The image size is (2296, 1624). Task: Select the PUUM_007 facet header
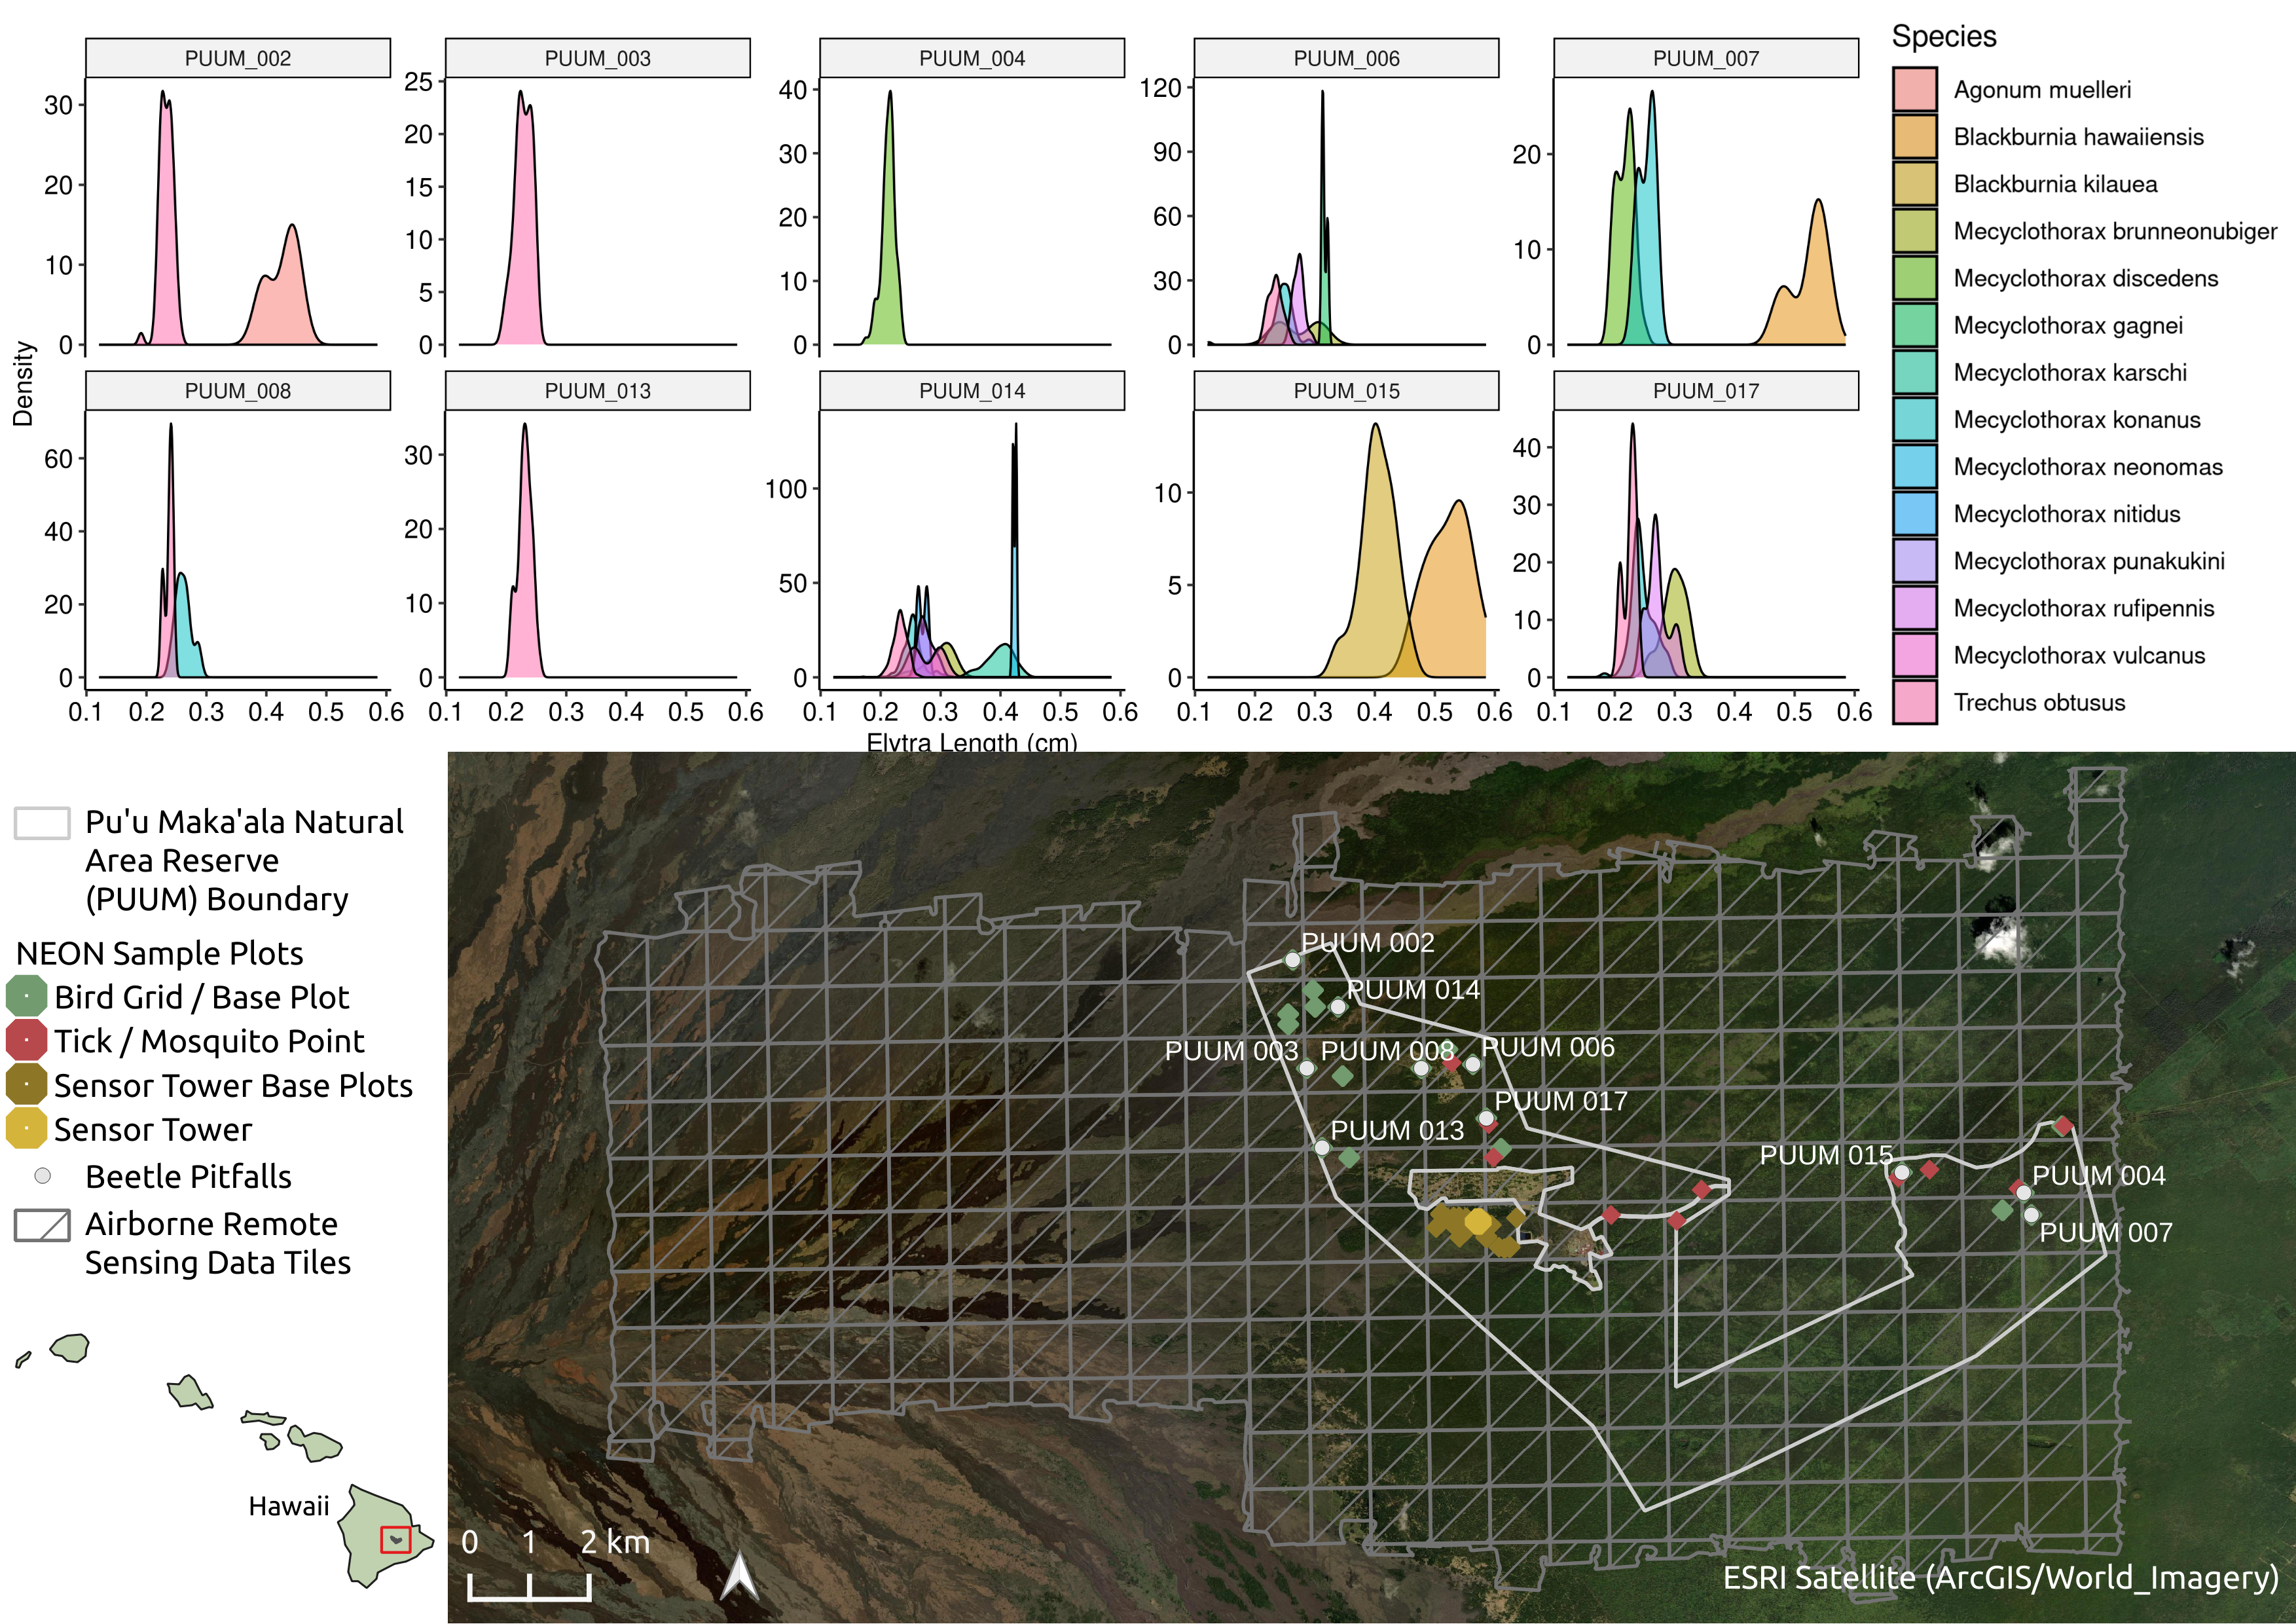[x=1705, y=58]
